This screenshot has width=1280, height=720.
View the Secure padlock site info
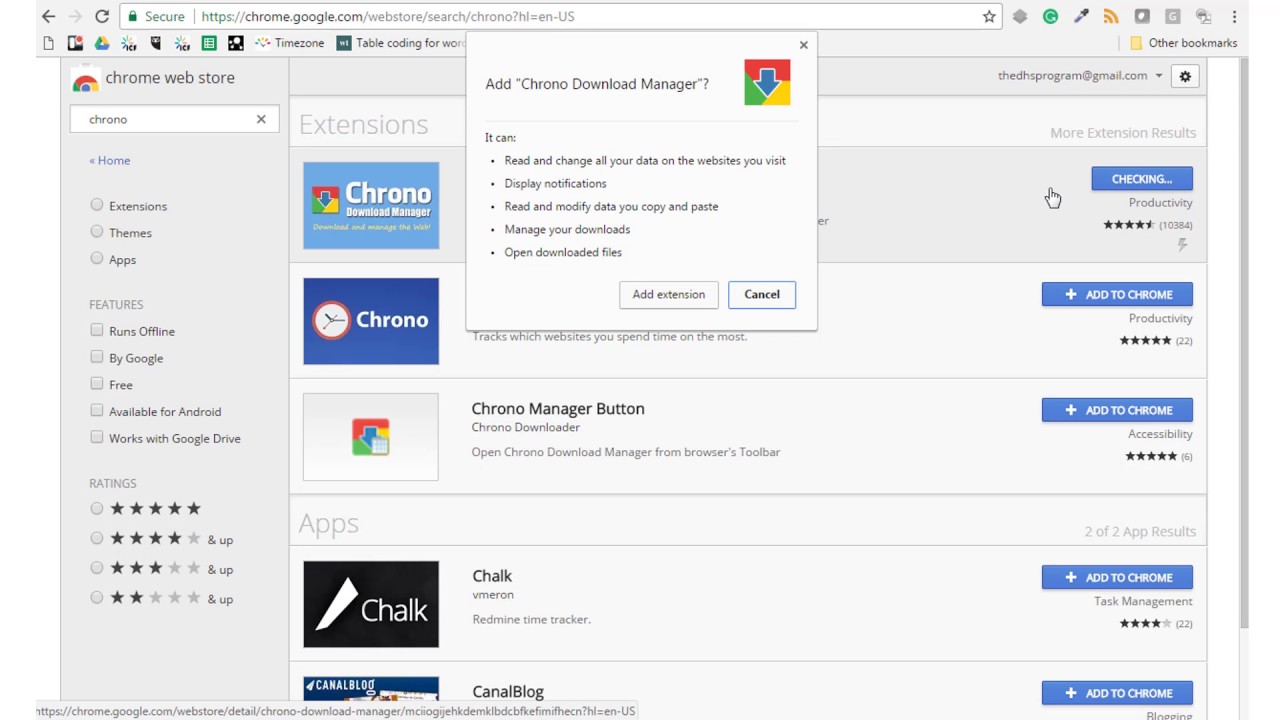pos(156,16)
